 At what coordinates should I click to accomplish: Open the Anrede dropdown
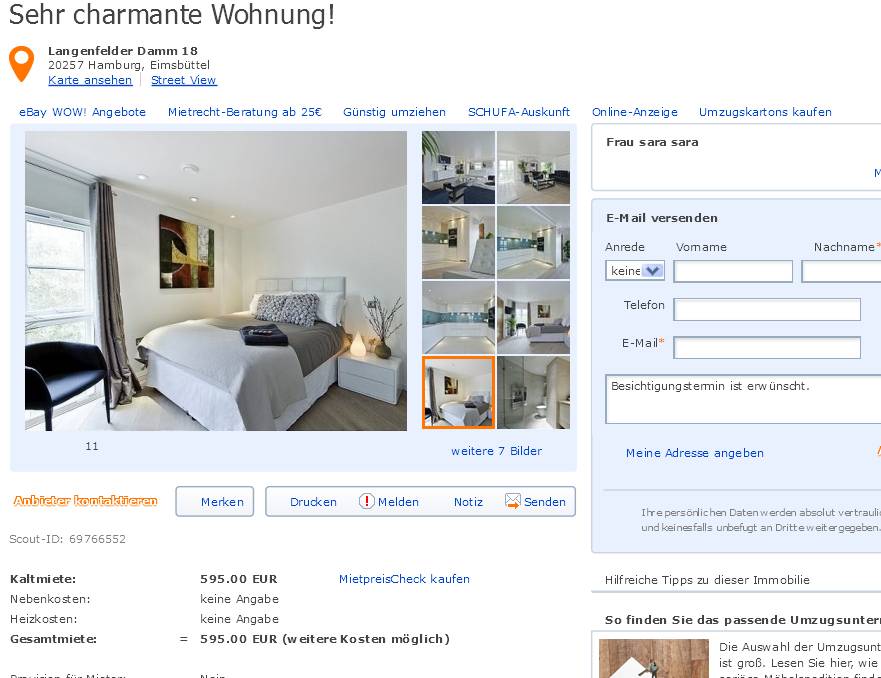tap(635, 271)
